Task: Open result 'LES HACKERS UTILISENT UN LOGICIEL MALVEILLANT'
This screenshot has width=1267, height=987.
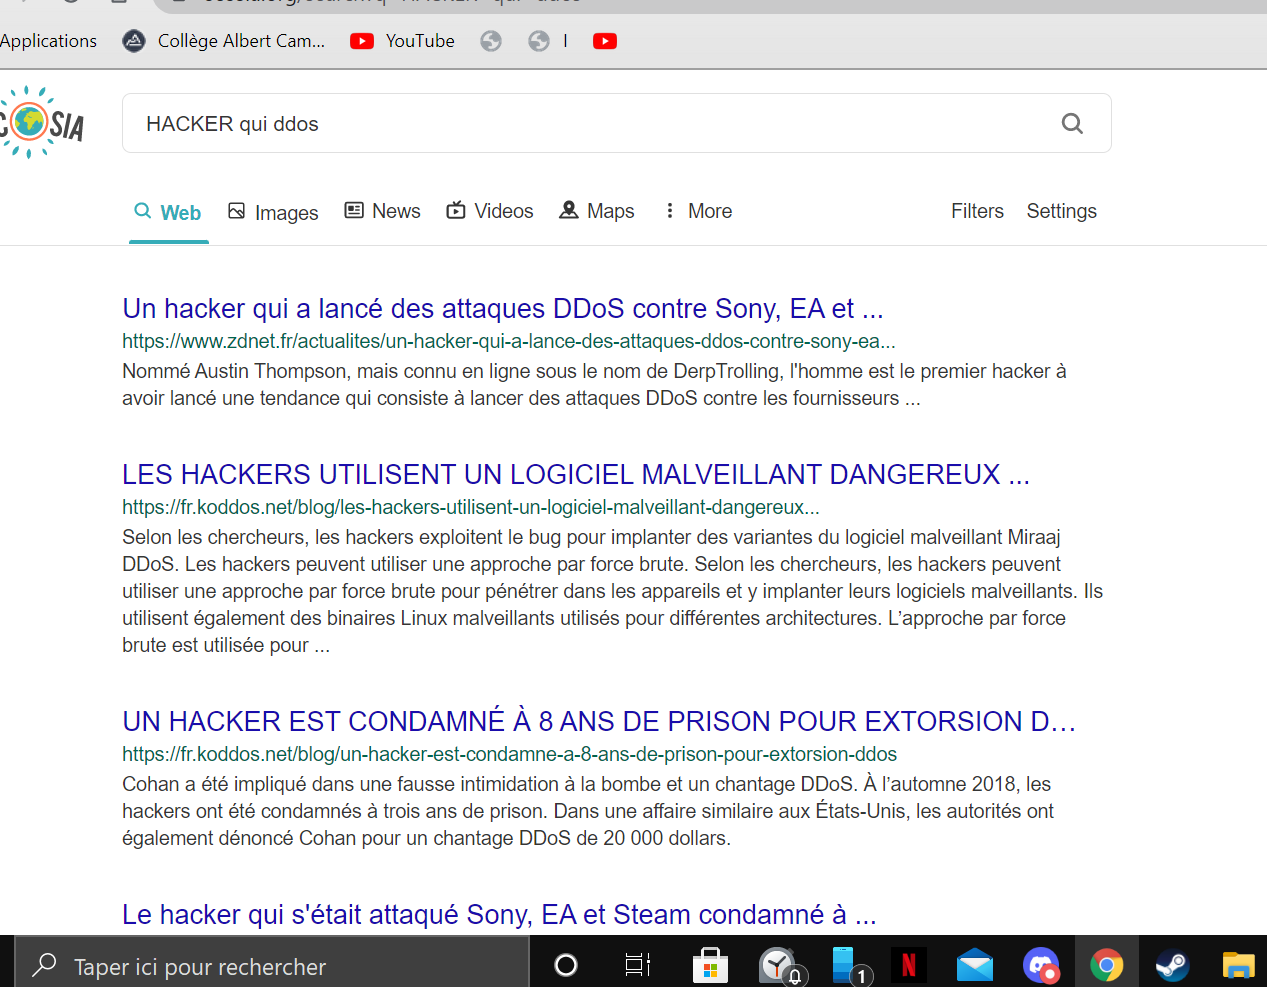Action: [576, 474]
